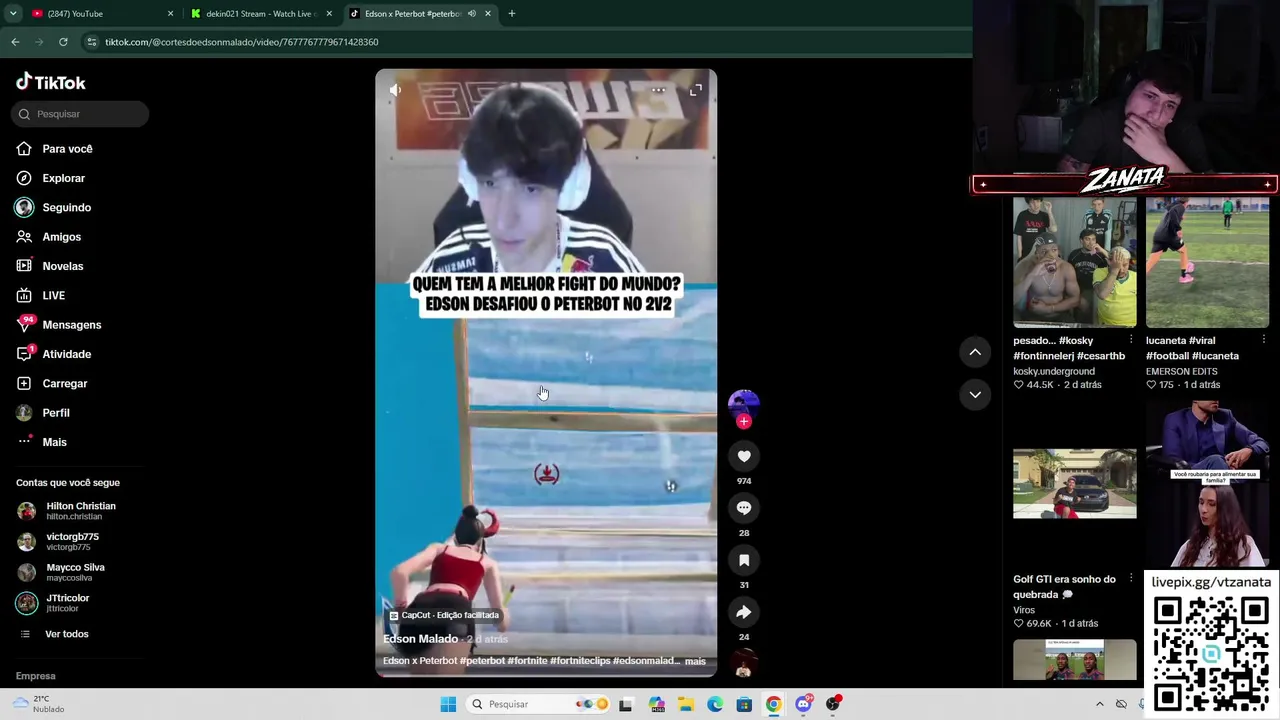Click the TikTok Pesquisar search field
The image size is (1280, 720).
(80, 114)
